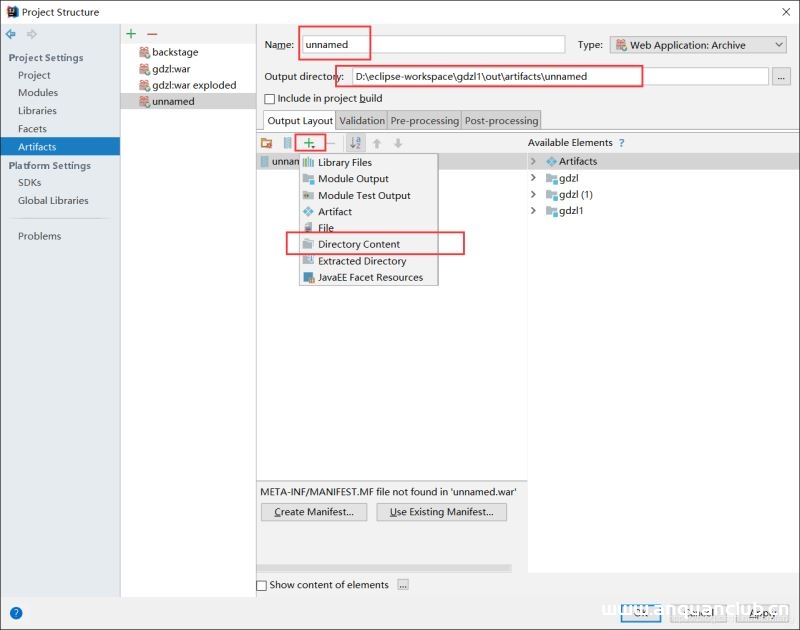Toggle Show content of elements checkbox
The height and width of the screenshot is (630, 800).
tap(262, 585)
